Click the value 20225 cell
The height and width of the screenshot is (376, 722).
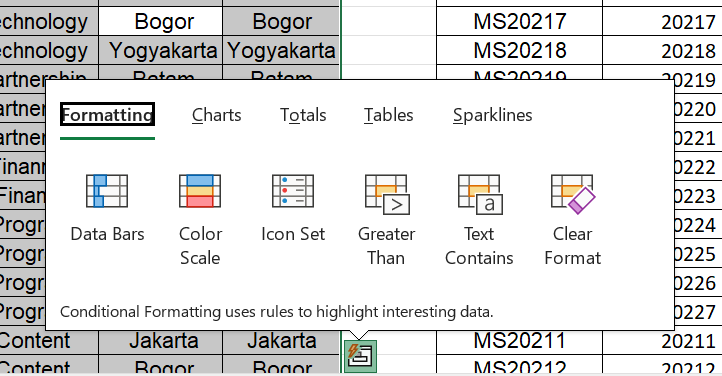tap(698, 254)
